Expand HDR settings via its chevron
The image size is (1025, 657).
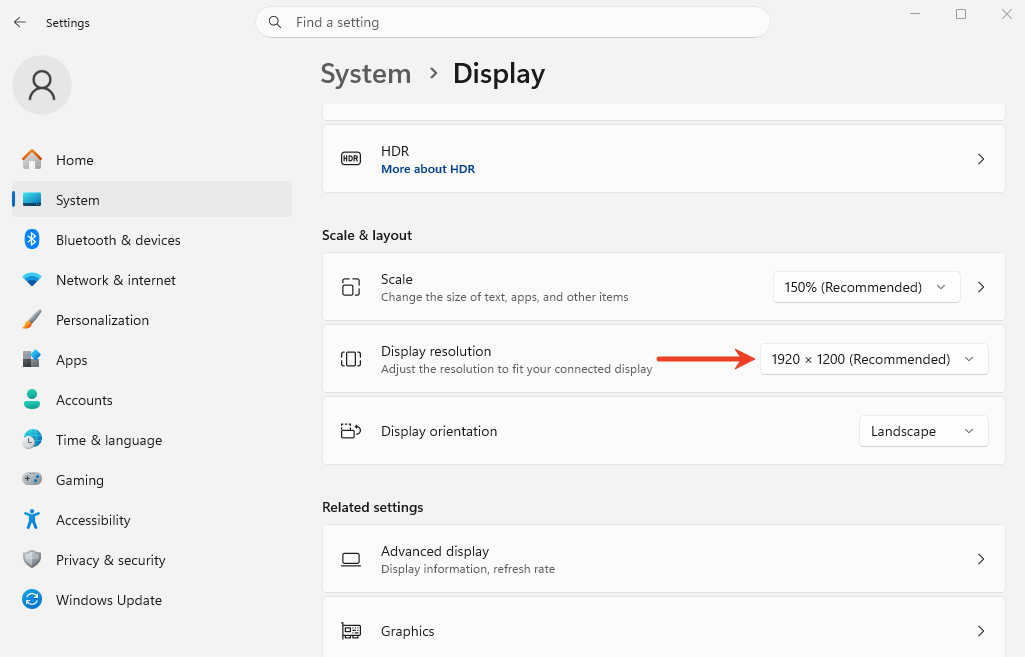pos(981,159)
